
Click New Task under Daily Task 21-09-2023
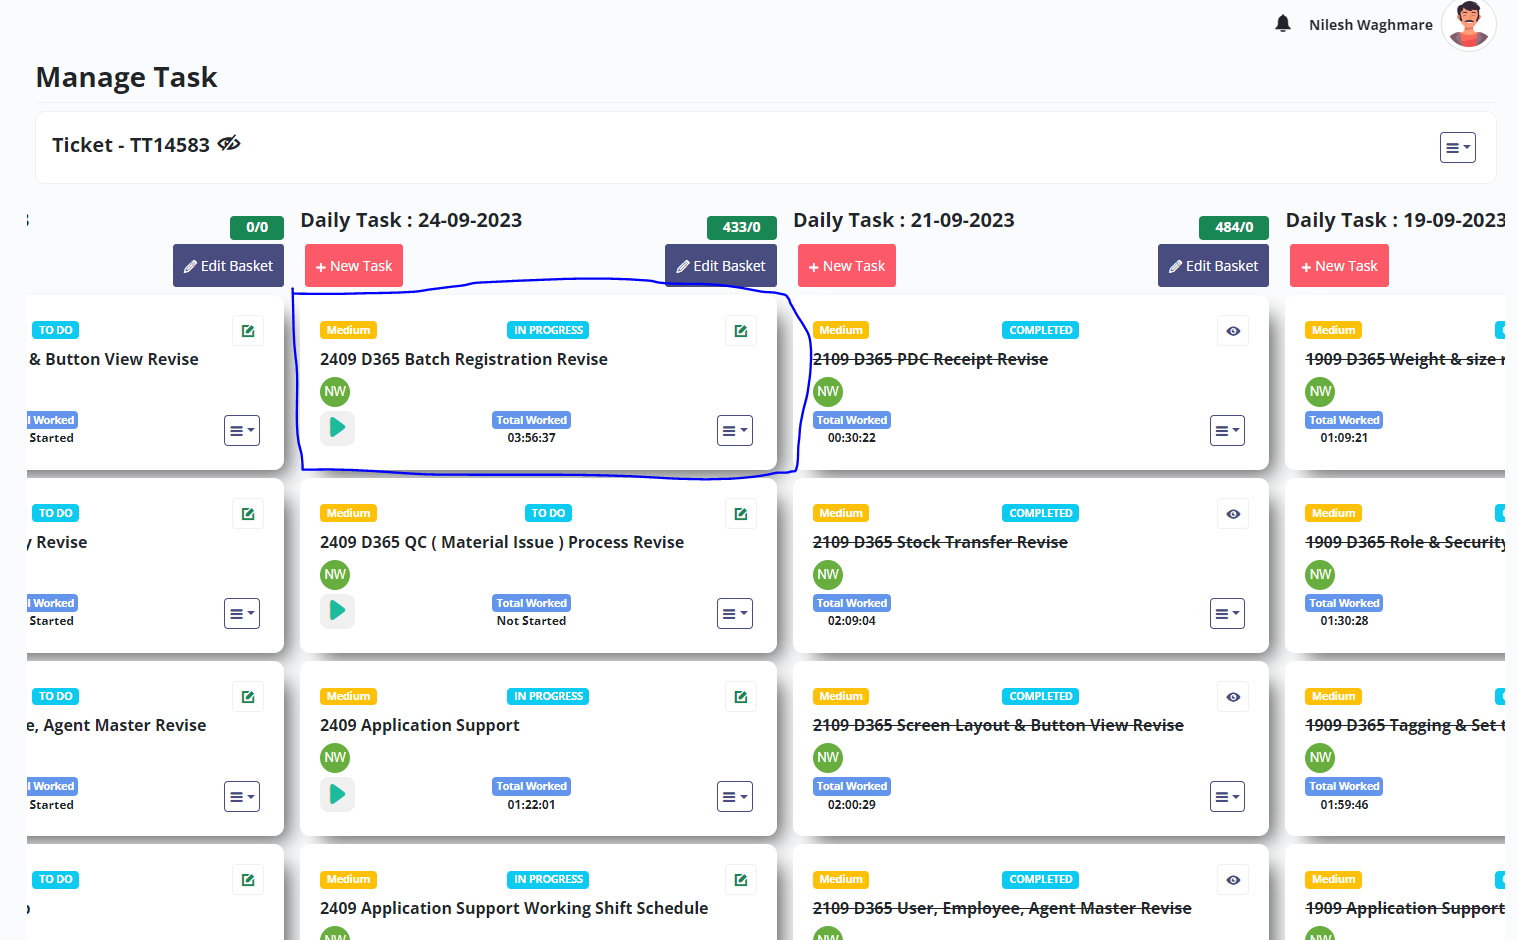click(847, 266)
